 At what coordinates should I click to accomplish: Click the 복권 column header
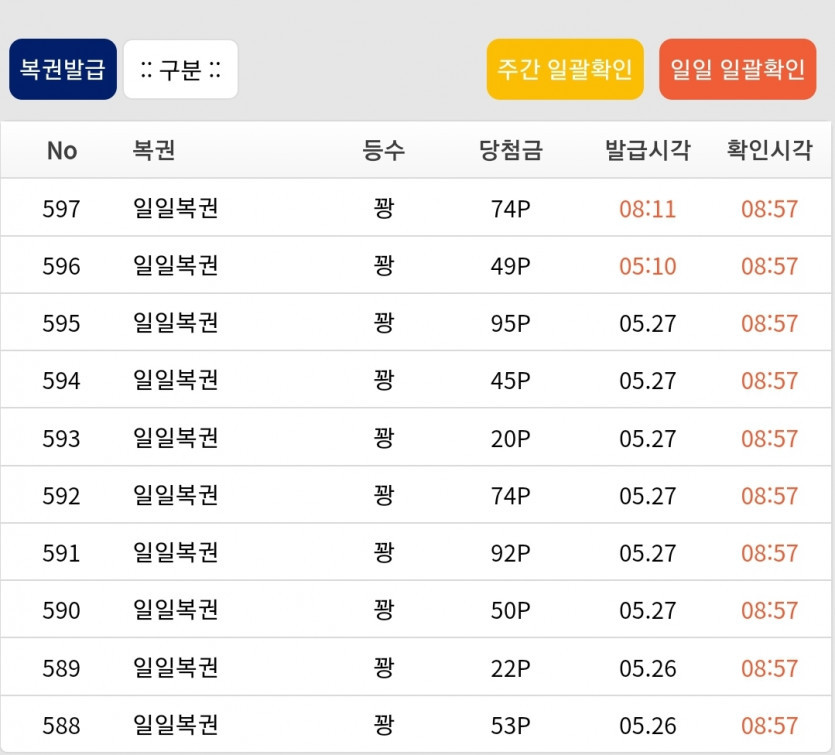pyautogui.click(x=154, y=150)
